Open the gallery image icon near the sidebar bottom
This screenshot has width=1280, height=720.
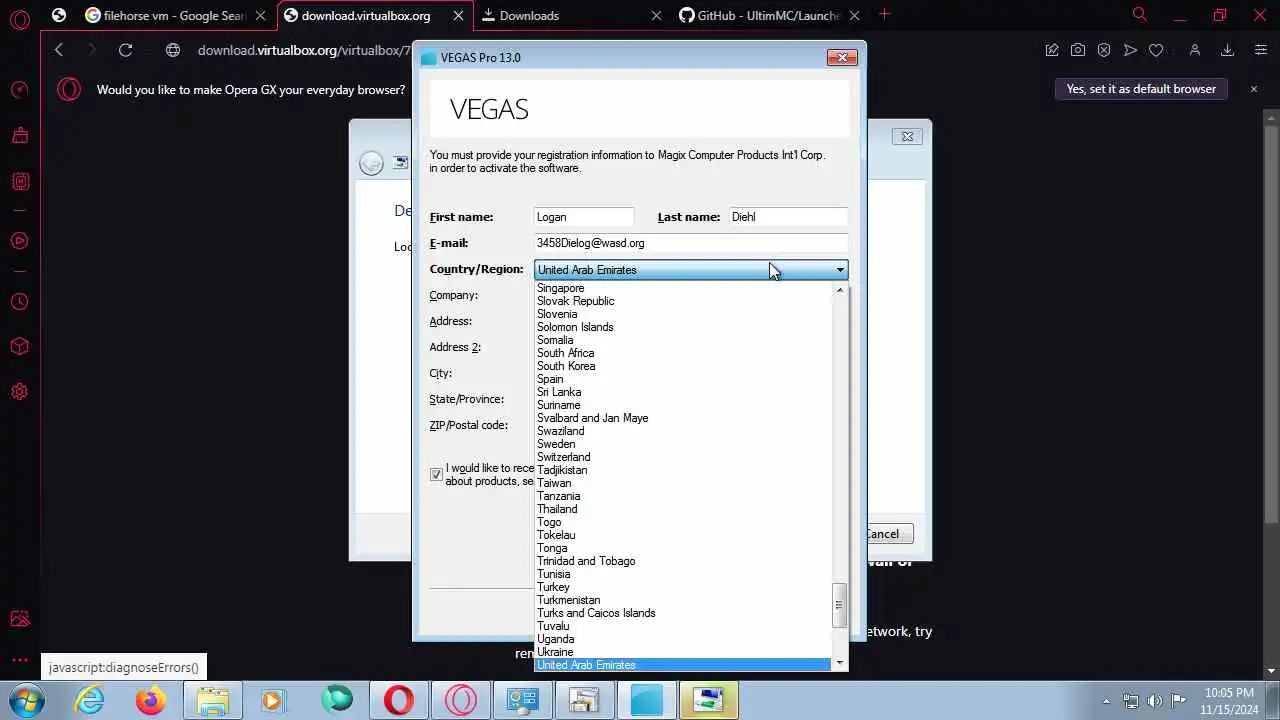click(19, 619)
